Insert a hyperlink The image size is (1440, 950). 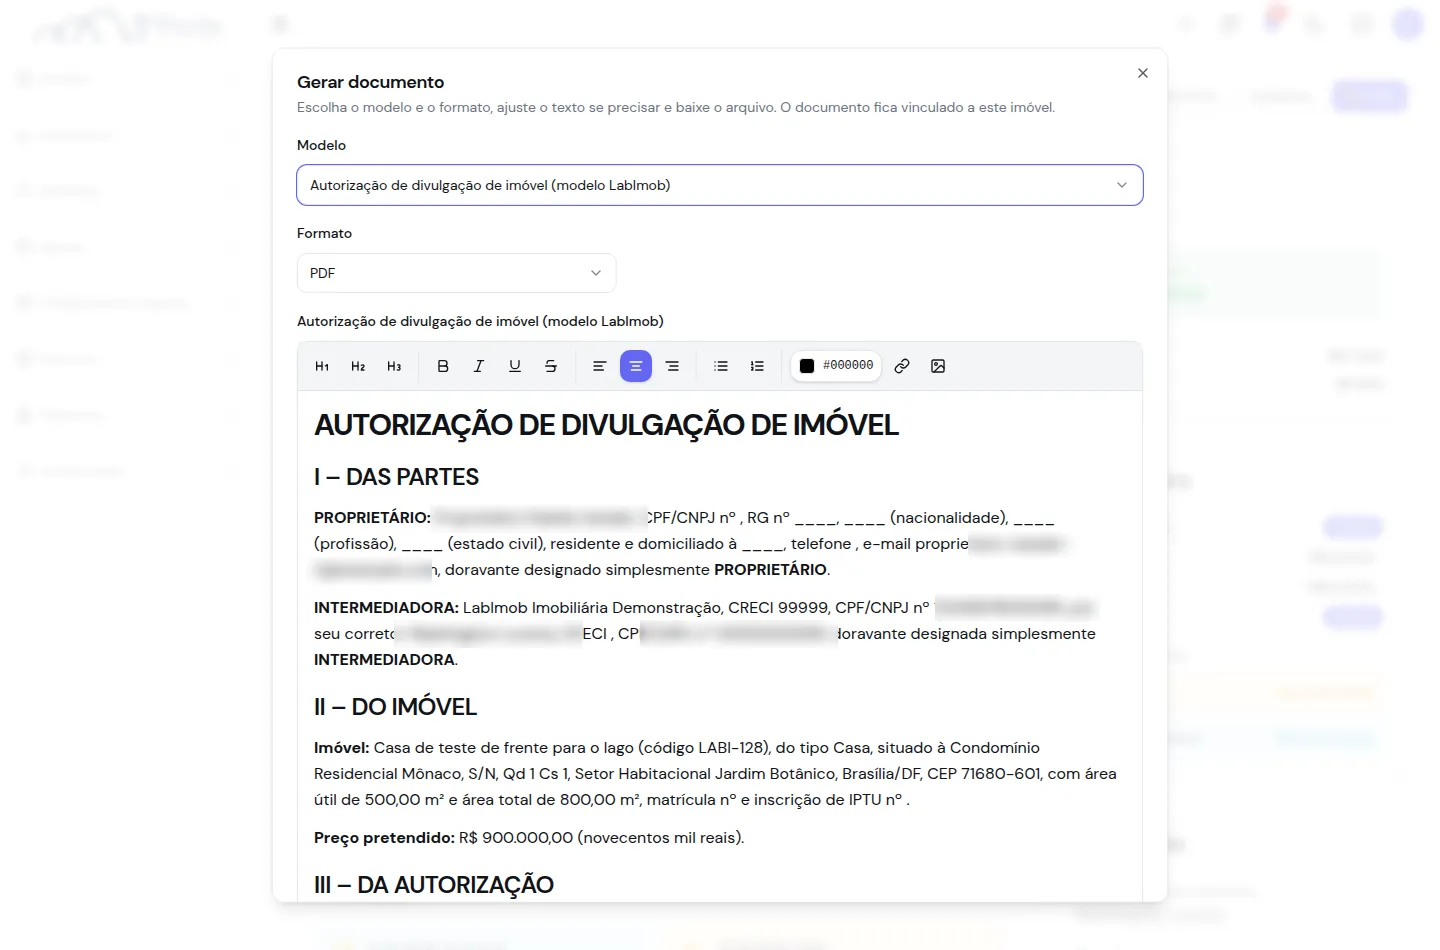pos(902,366)
